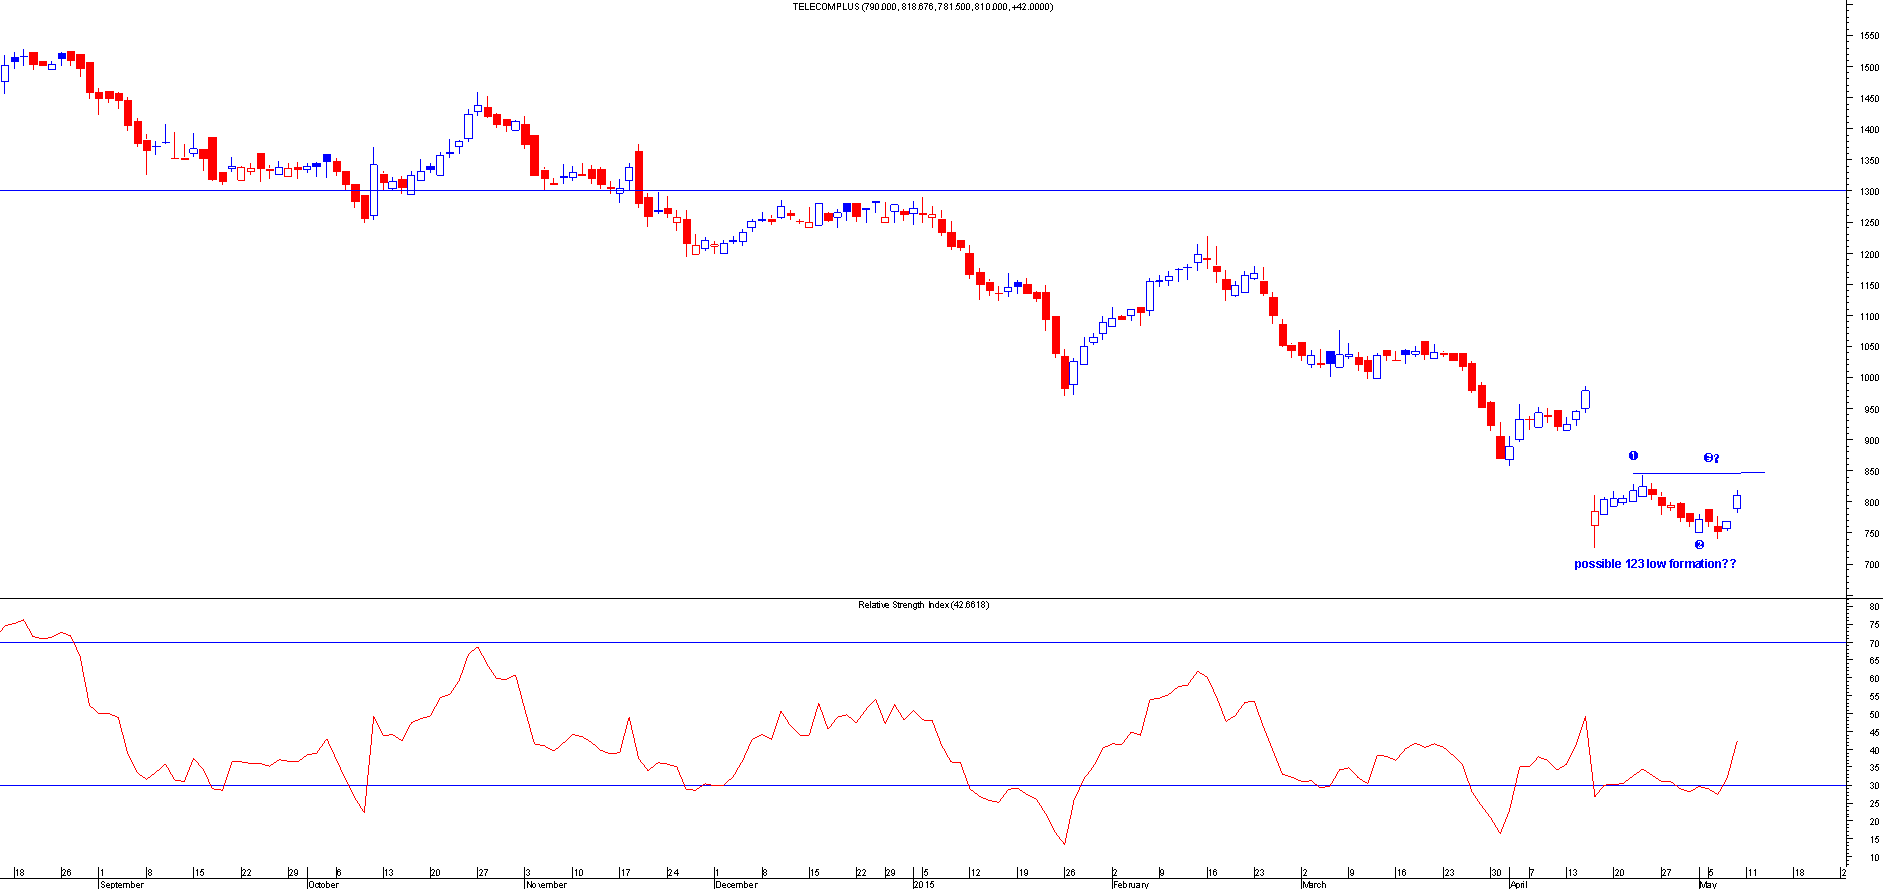Click the circled 3? annotation marker
The image size is (1883, 889).
pos(1711,458)
